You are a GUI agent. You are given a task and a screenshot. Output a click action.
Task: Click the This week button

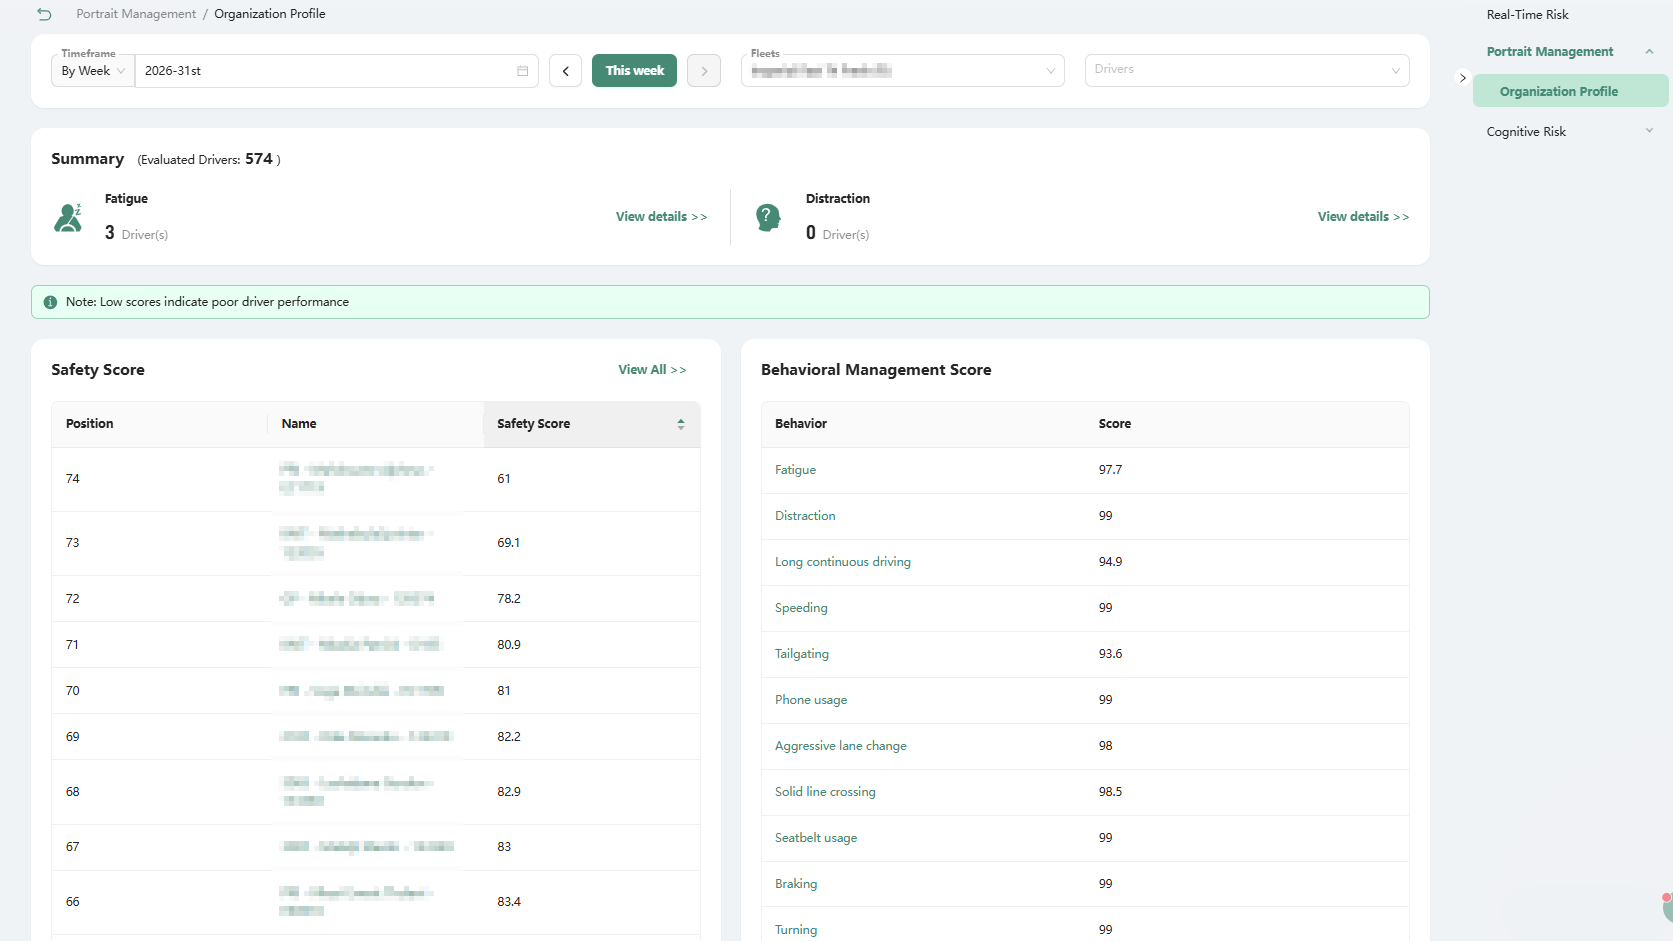click(x=634, y=71)
